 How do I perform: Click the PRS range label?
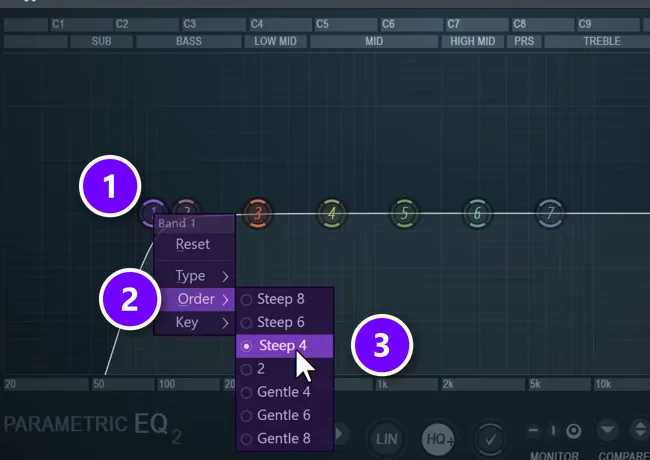(x=524, y=41)
